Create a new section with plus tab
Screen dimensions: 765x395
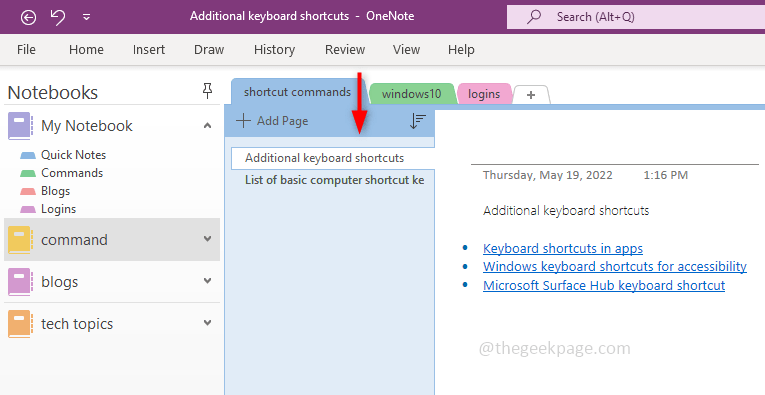(x=531, y=95)
